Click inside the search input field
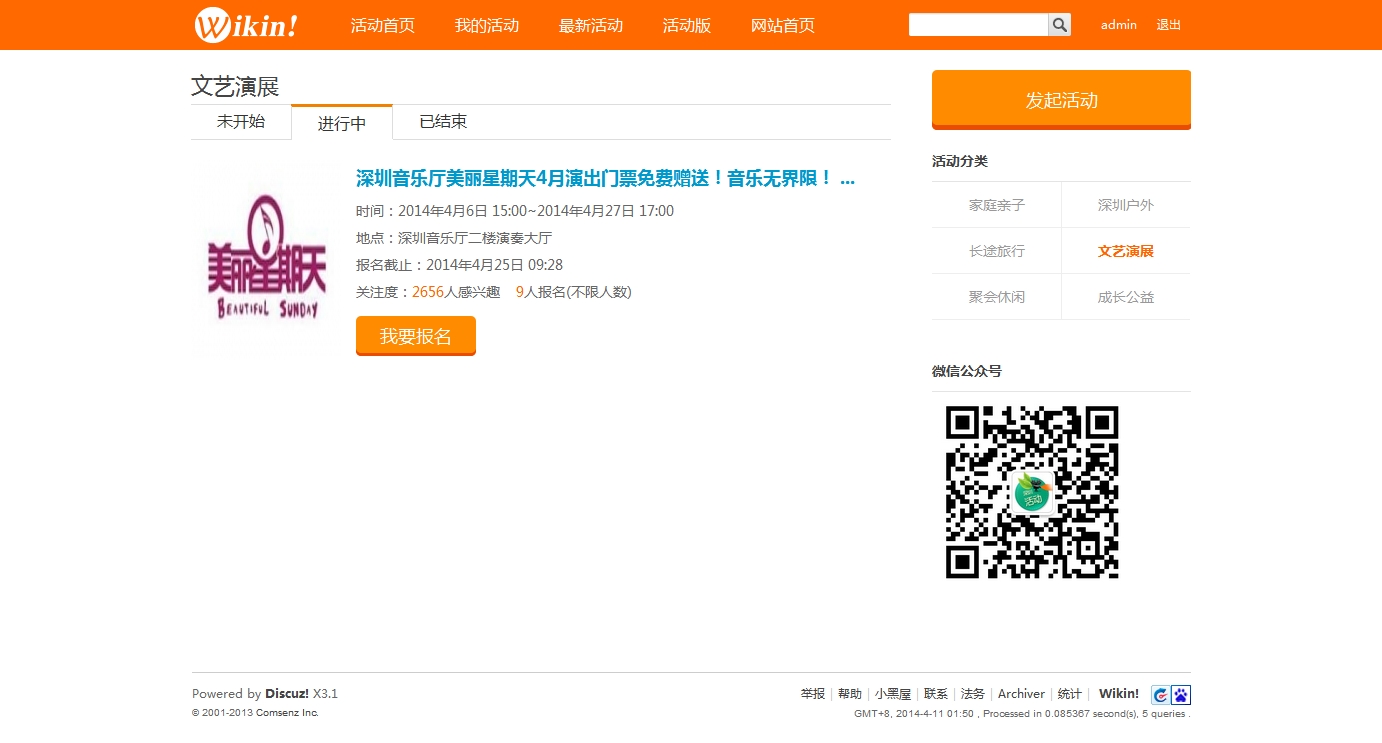Screen dimensions: 1382x743 click(x=978, y=24)
